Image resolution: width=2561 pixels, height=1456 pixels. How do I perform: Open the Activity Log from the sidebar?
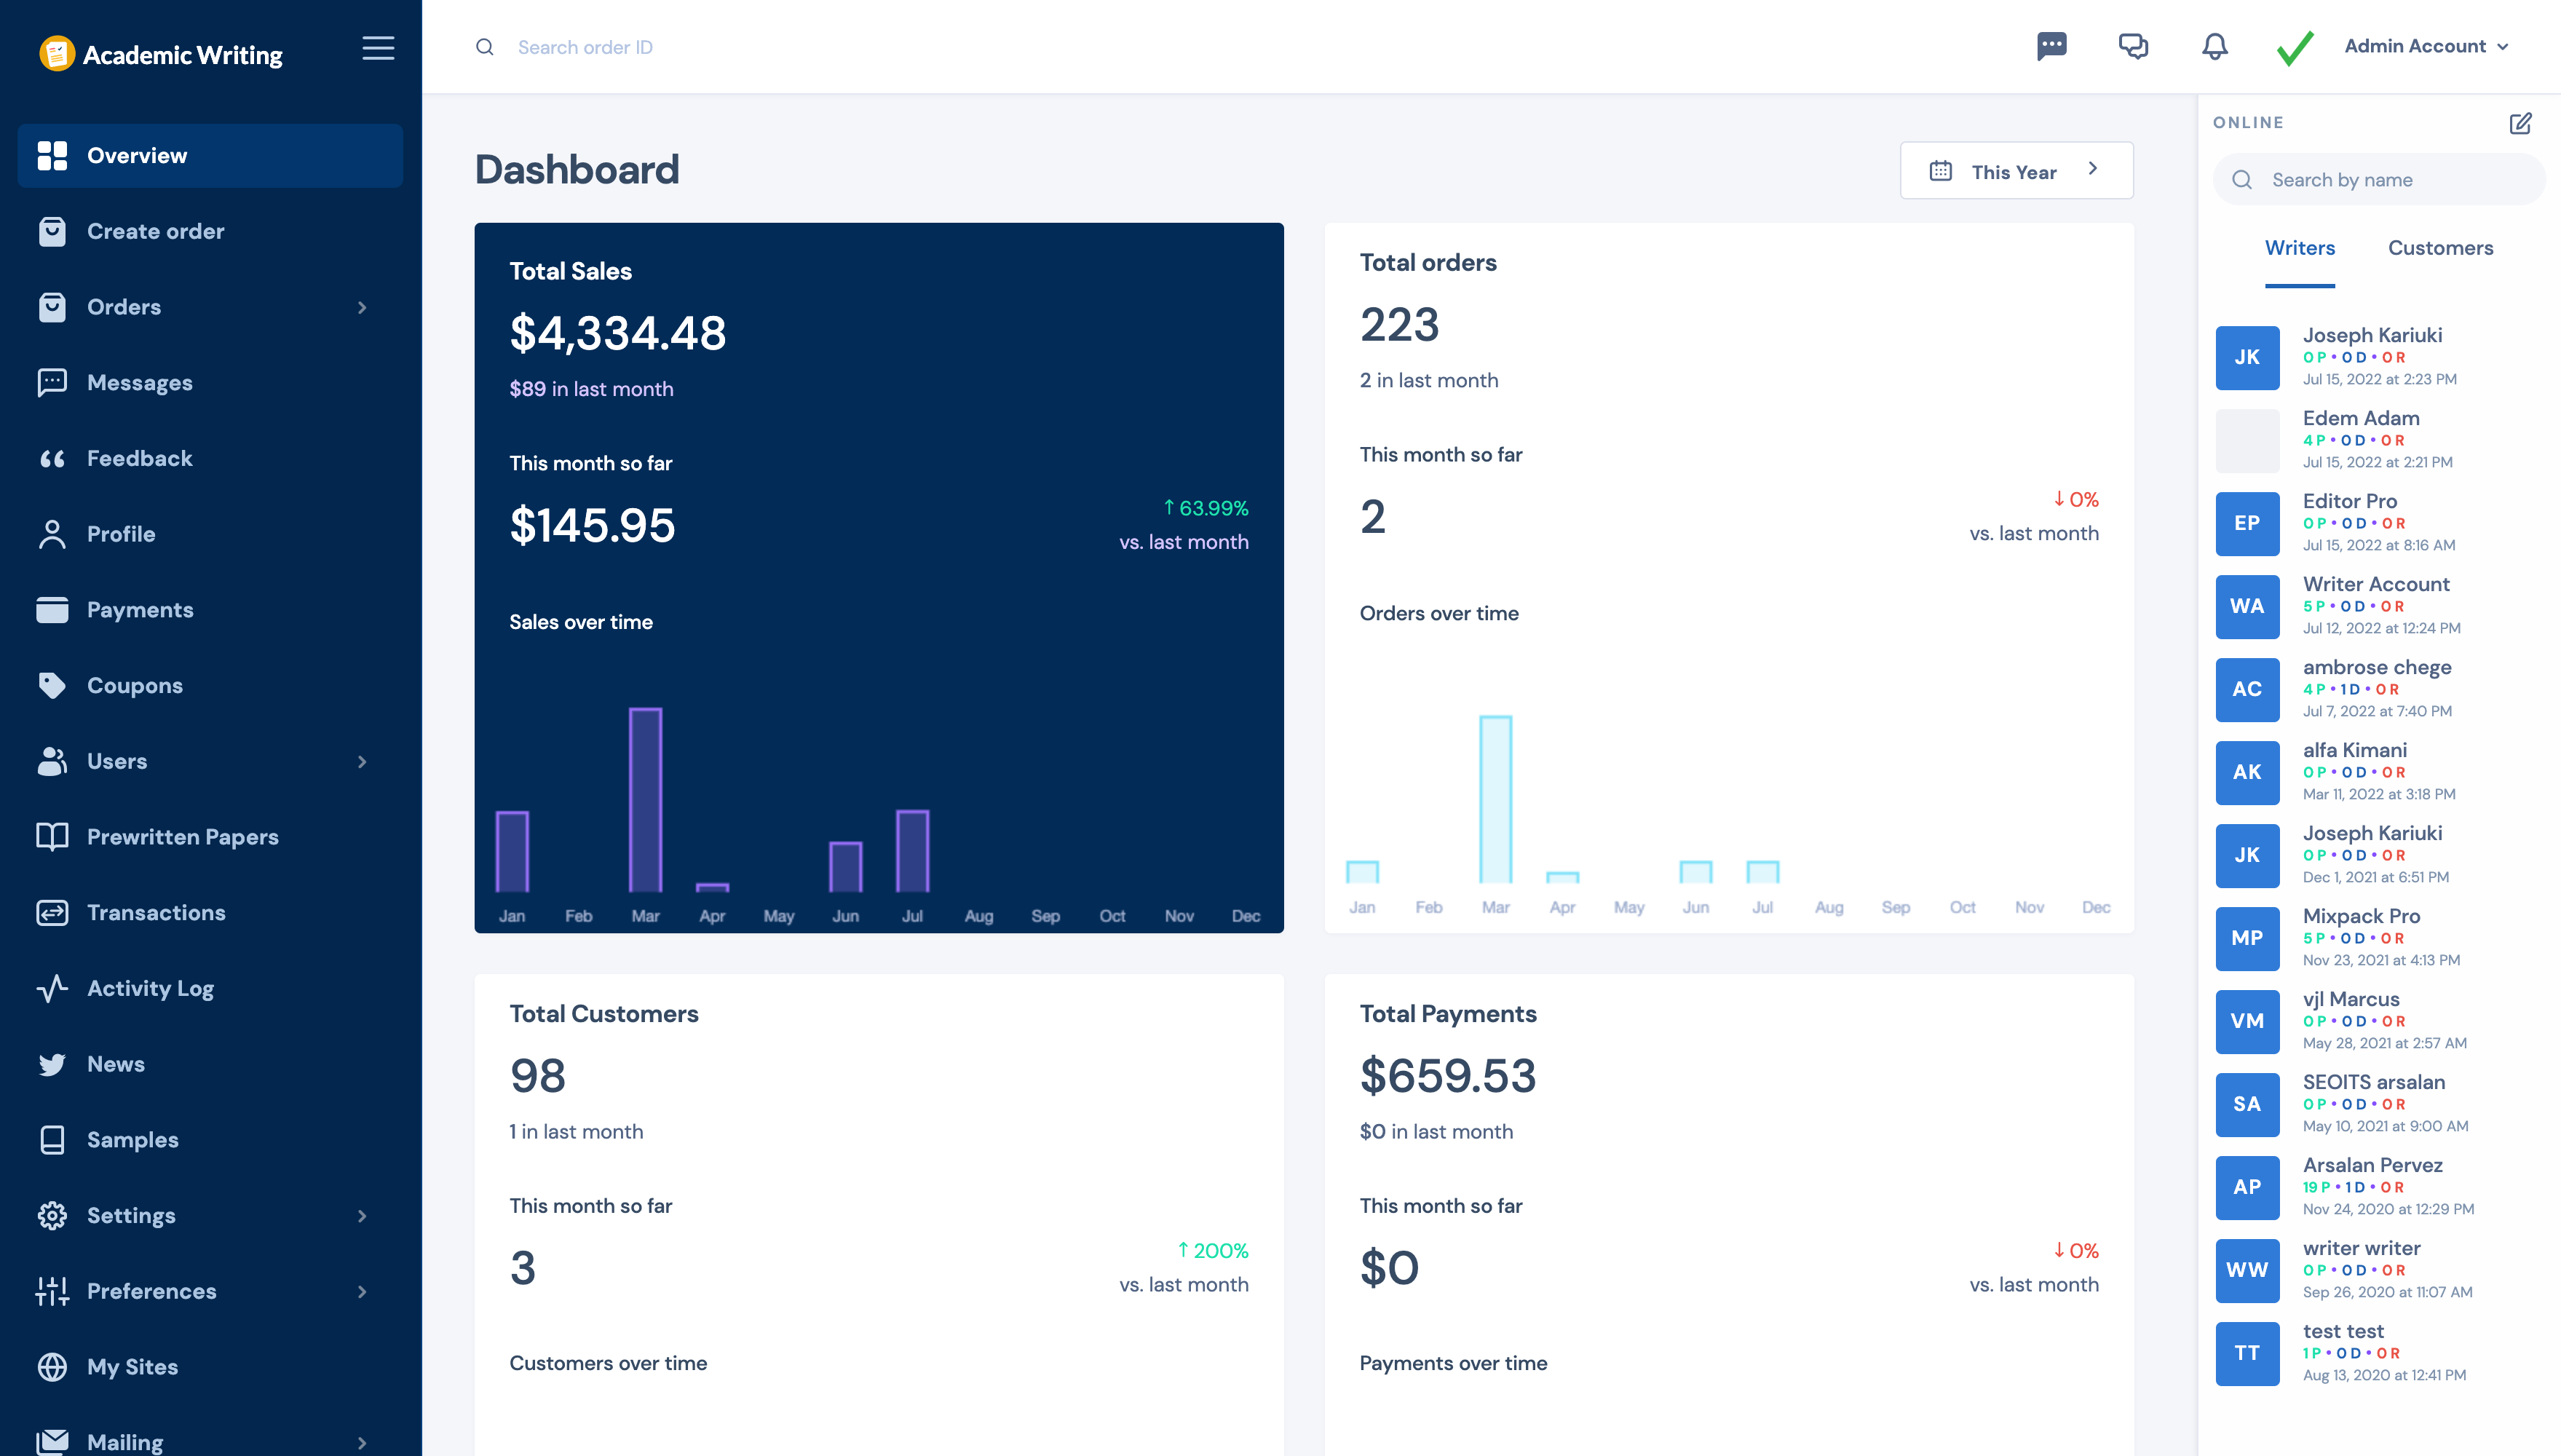click(150, 988)
